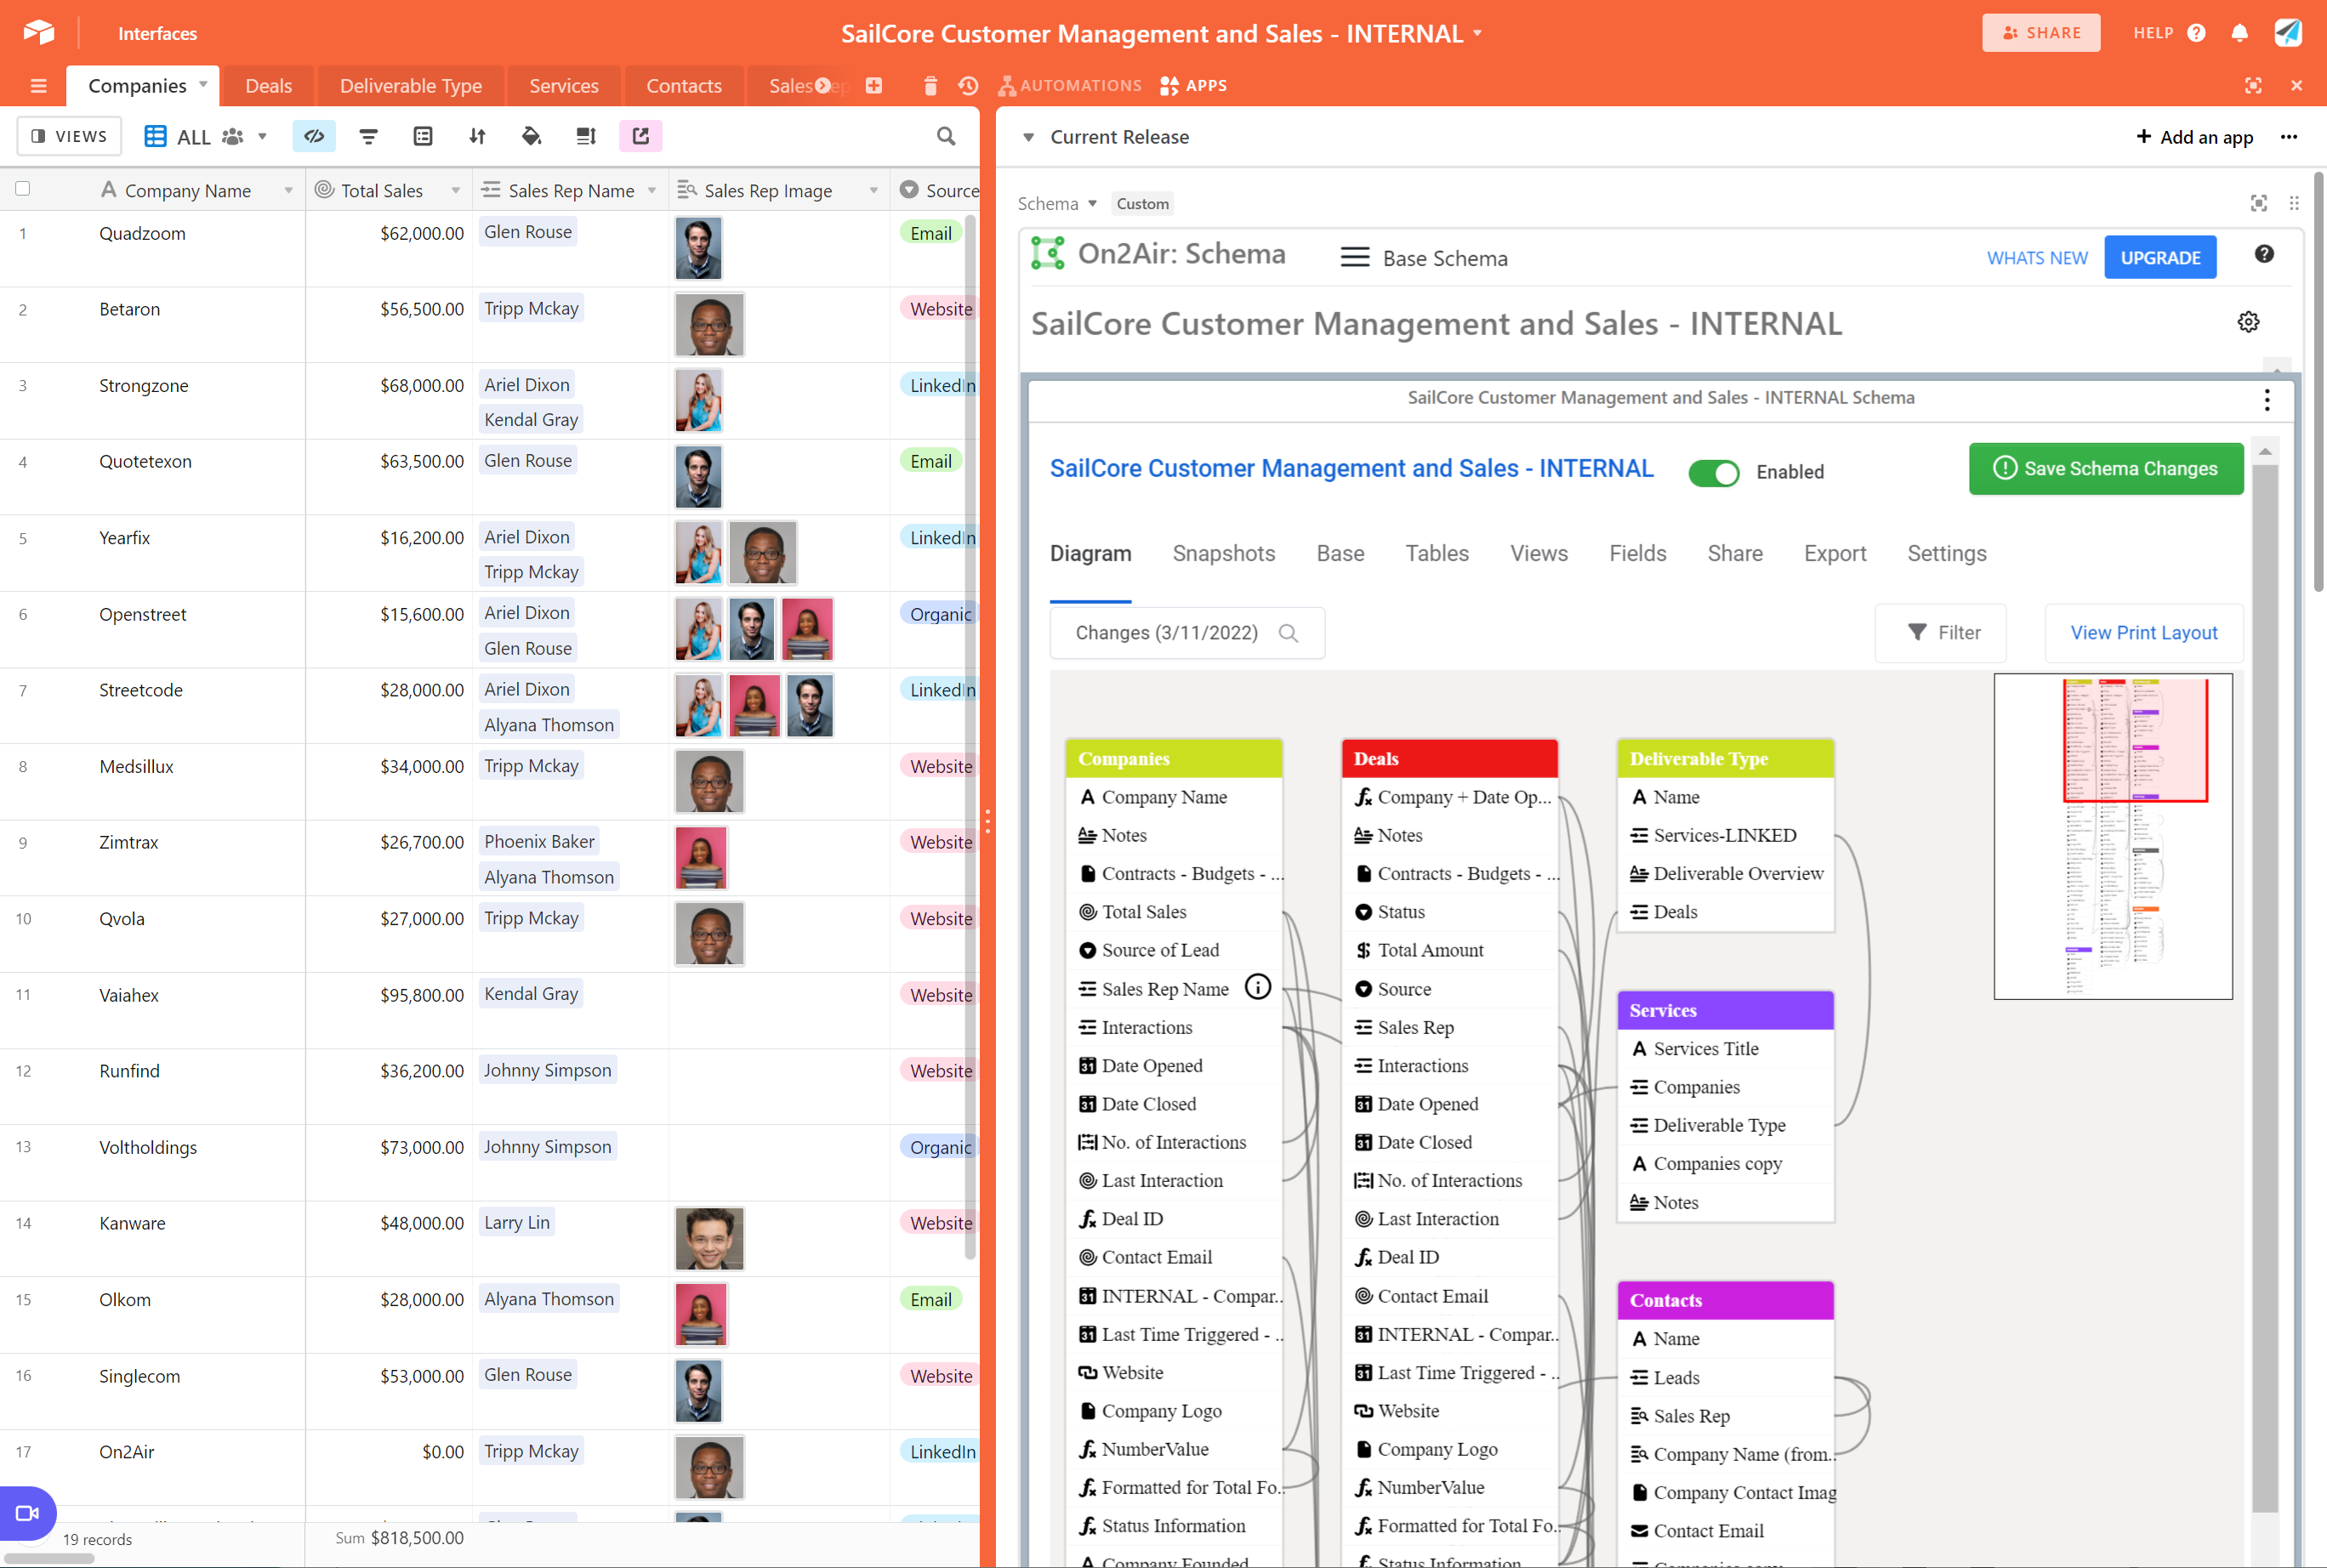Open the View Print Layout link
This screenshot has width=2327, height=1568.
pos(2143,633)
